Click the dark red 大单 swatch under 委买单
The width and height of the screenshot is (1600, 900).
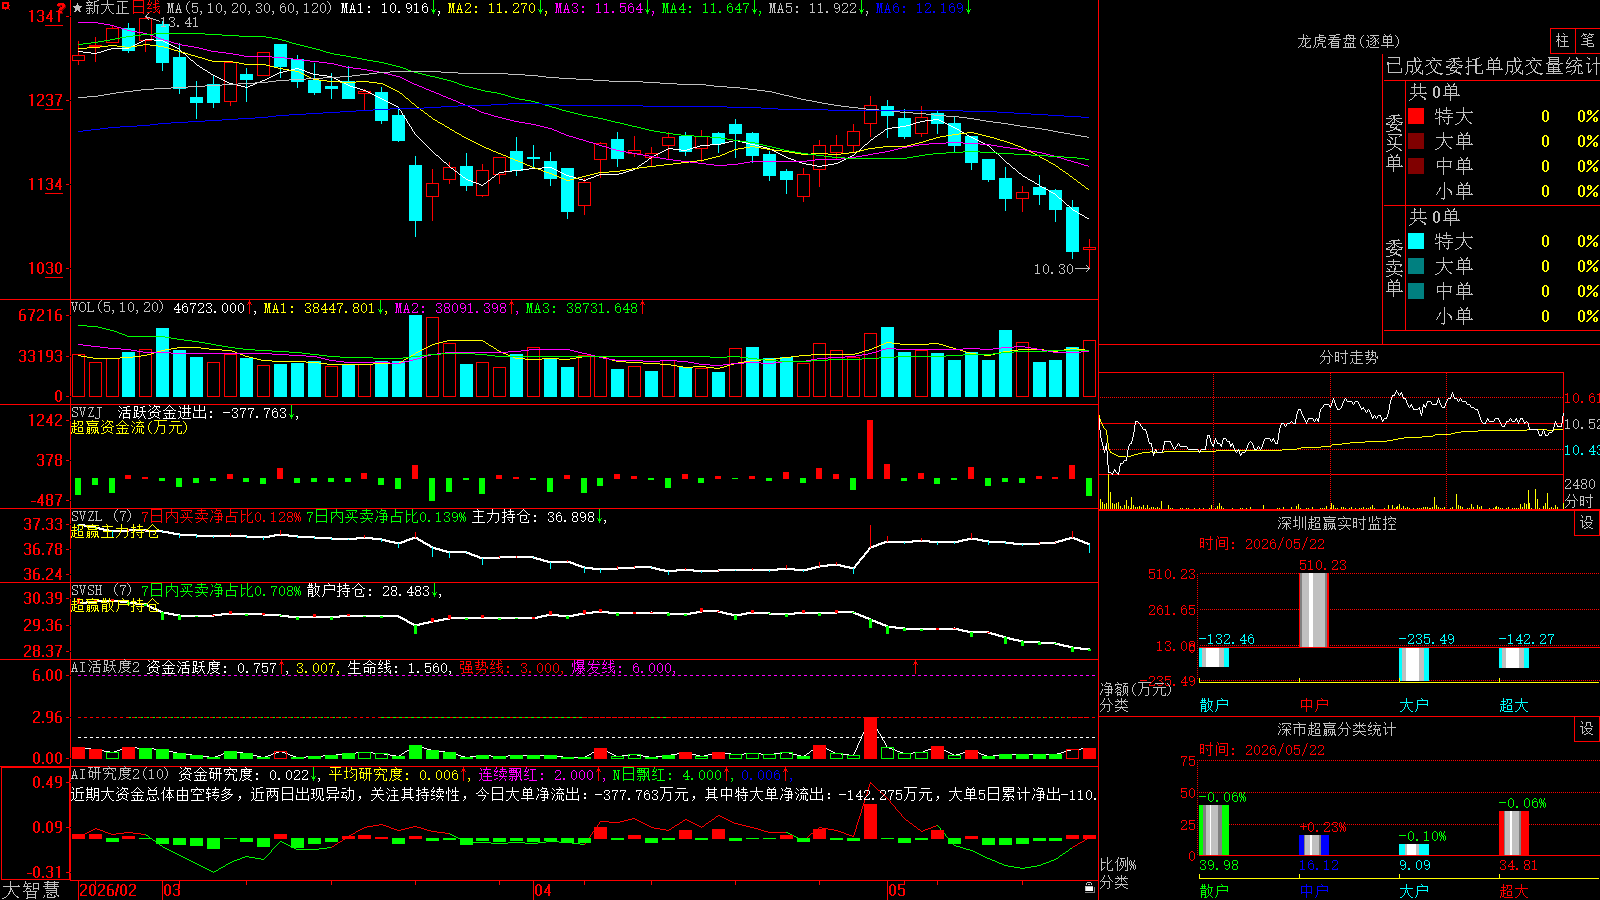coord(1416,141)
